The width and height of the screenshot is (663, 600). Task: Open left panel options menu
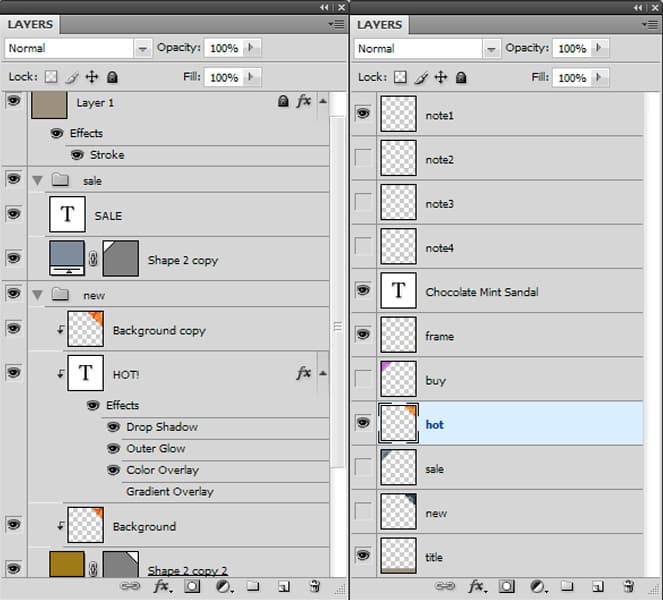click(x=337, y=25)
